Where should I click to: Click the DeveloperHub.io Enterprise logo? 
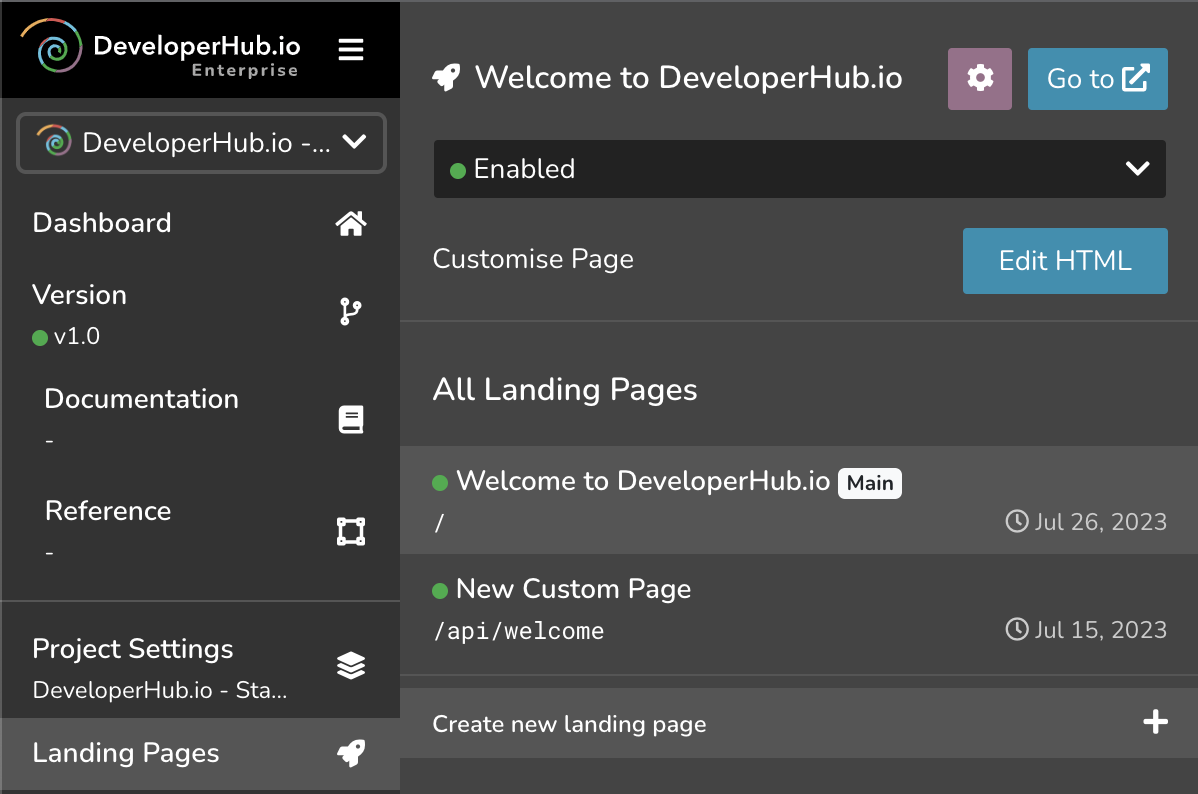point(160,50)
